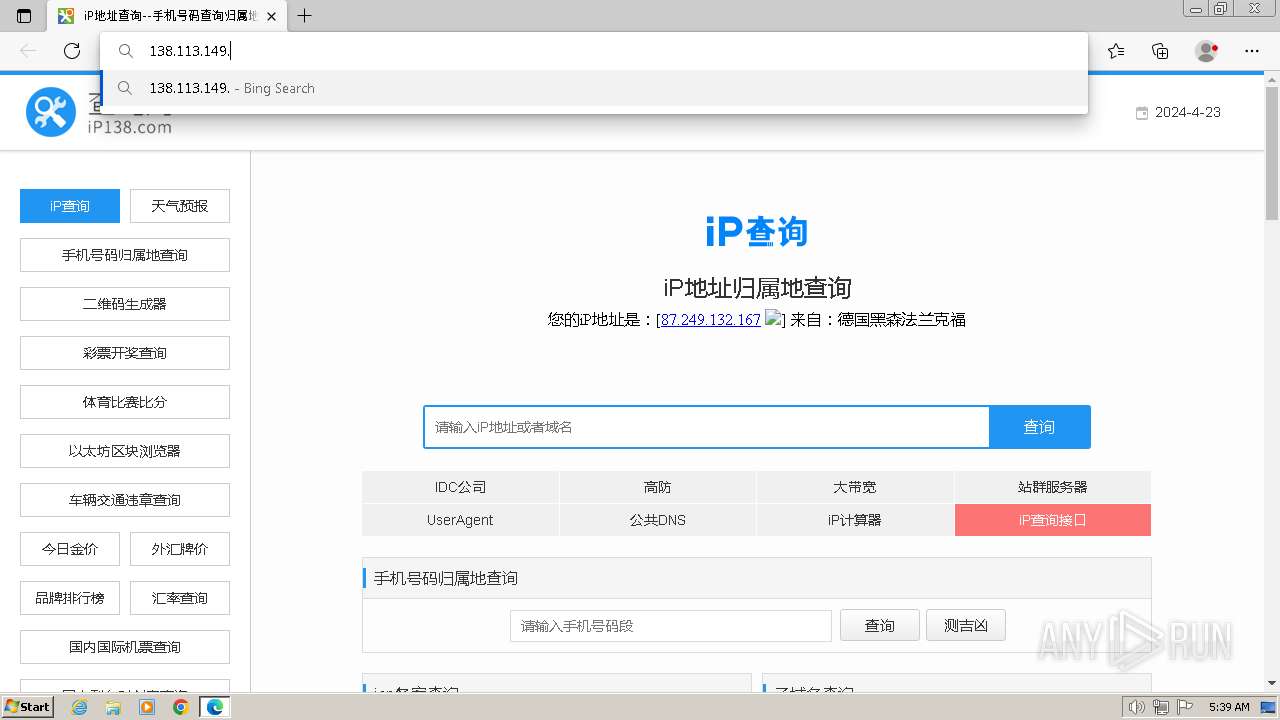Open the IDC公司 tab
Viewport: 1280px width, 720px height.
pos(460,487)
